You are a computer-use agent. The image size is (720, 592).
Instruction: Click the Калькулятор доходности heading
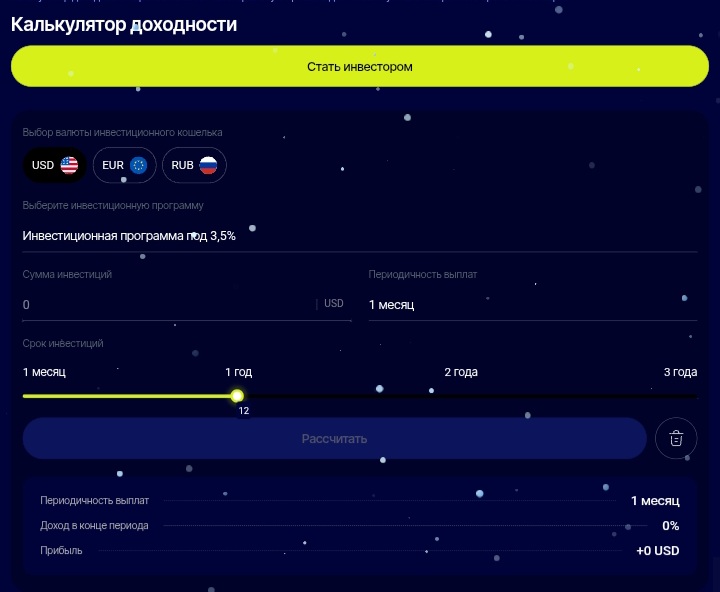124,24
